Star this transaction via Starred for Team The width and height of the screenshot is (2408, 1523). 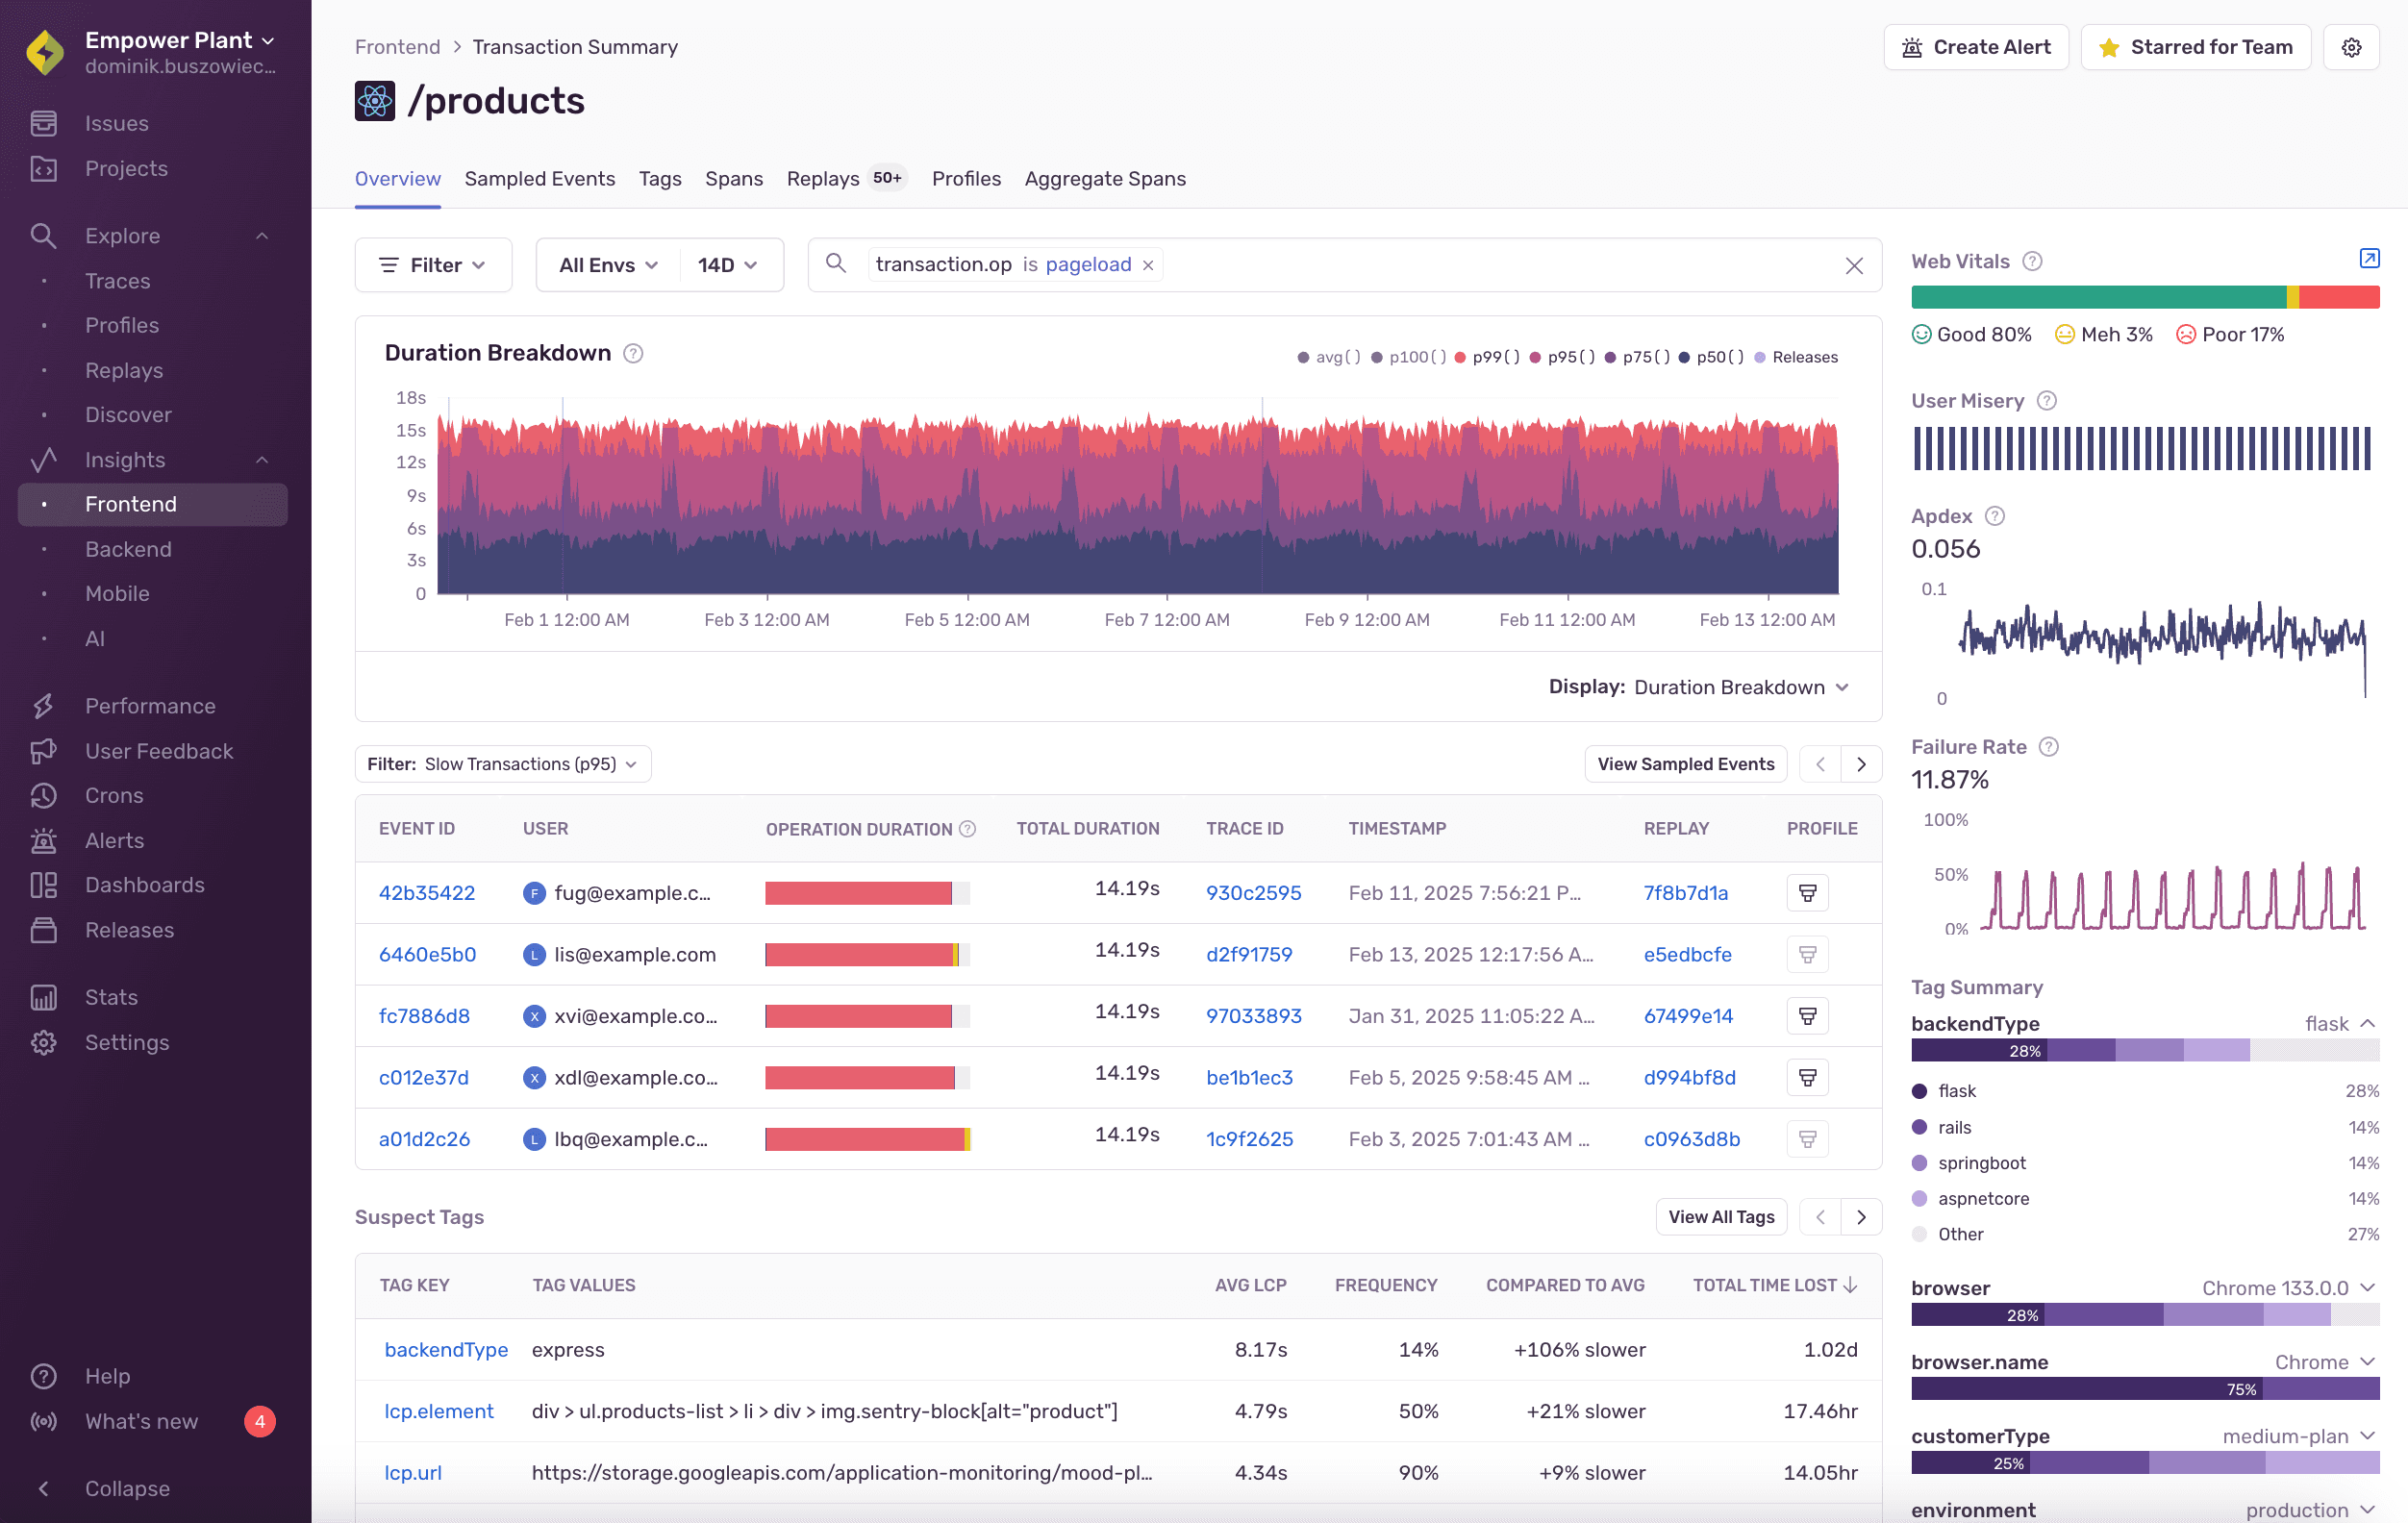point(2195,46)
